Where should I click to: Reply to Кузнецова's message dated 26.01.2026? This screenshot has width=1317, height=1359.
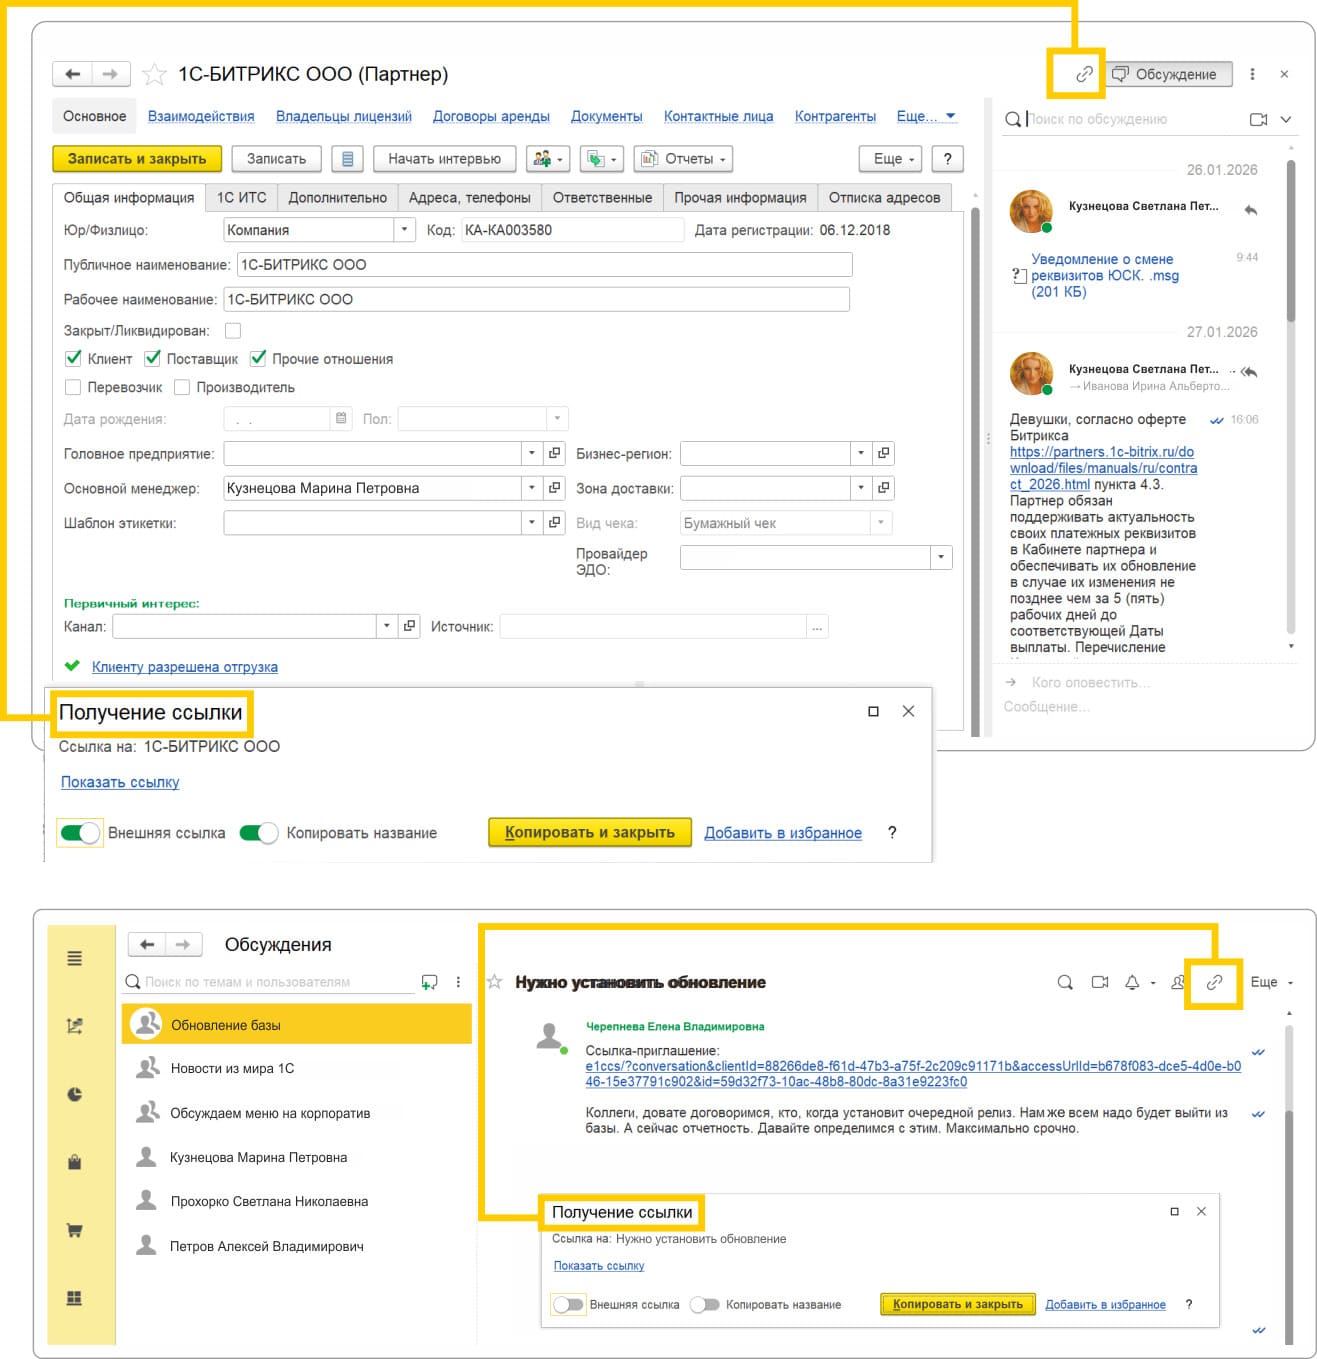click(x=1251, y=209)
